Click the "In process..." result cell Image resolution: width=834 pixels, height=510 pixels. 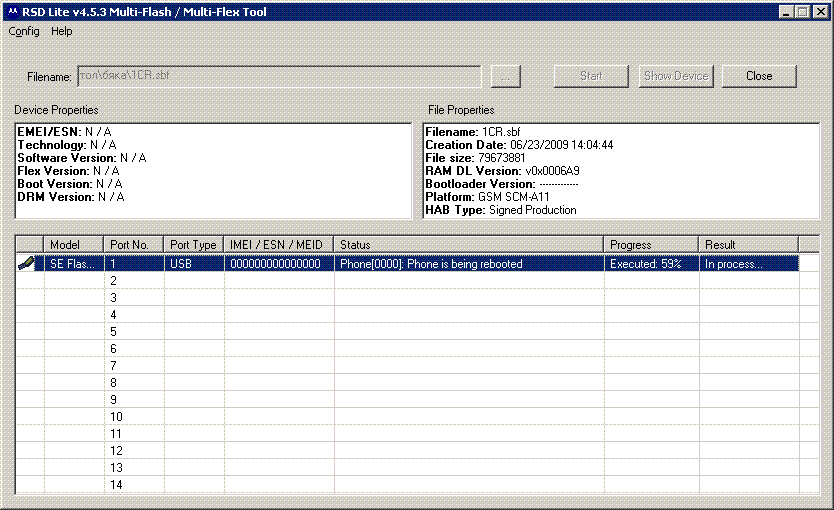coord(749,264)
